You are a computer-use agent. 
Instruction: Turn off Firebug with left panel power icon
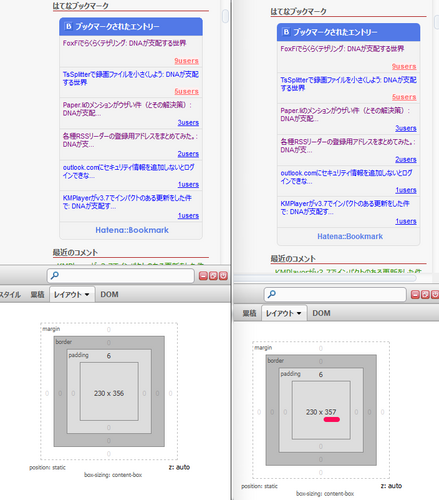point(223,276)
